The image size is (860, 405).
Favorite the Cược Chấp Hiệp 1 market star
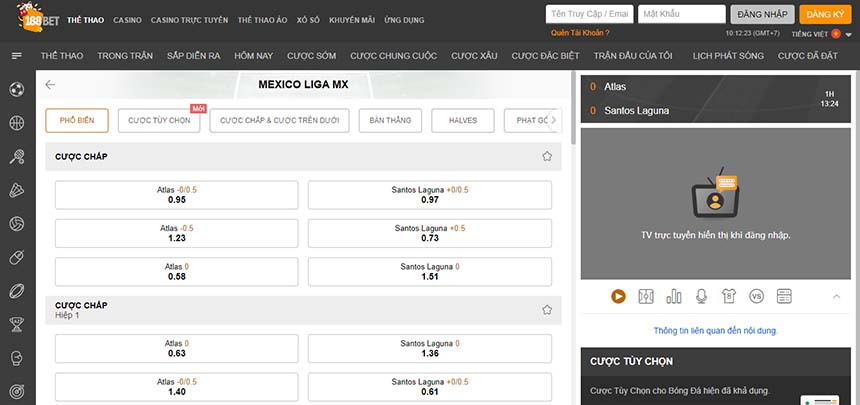(x=547, y=310)
